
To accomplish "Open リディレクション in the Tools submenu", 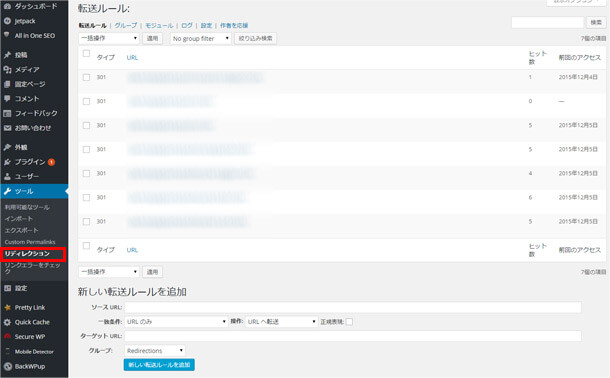I will [27, 254].
